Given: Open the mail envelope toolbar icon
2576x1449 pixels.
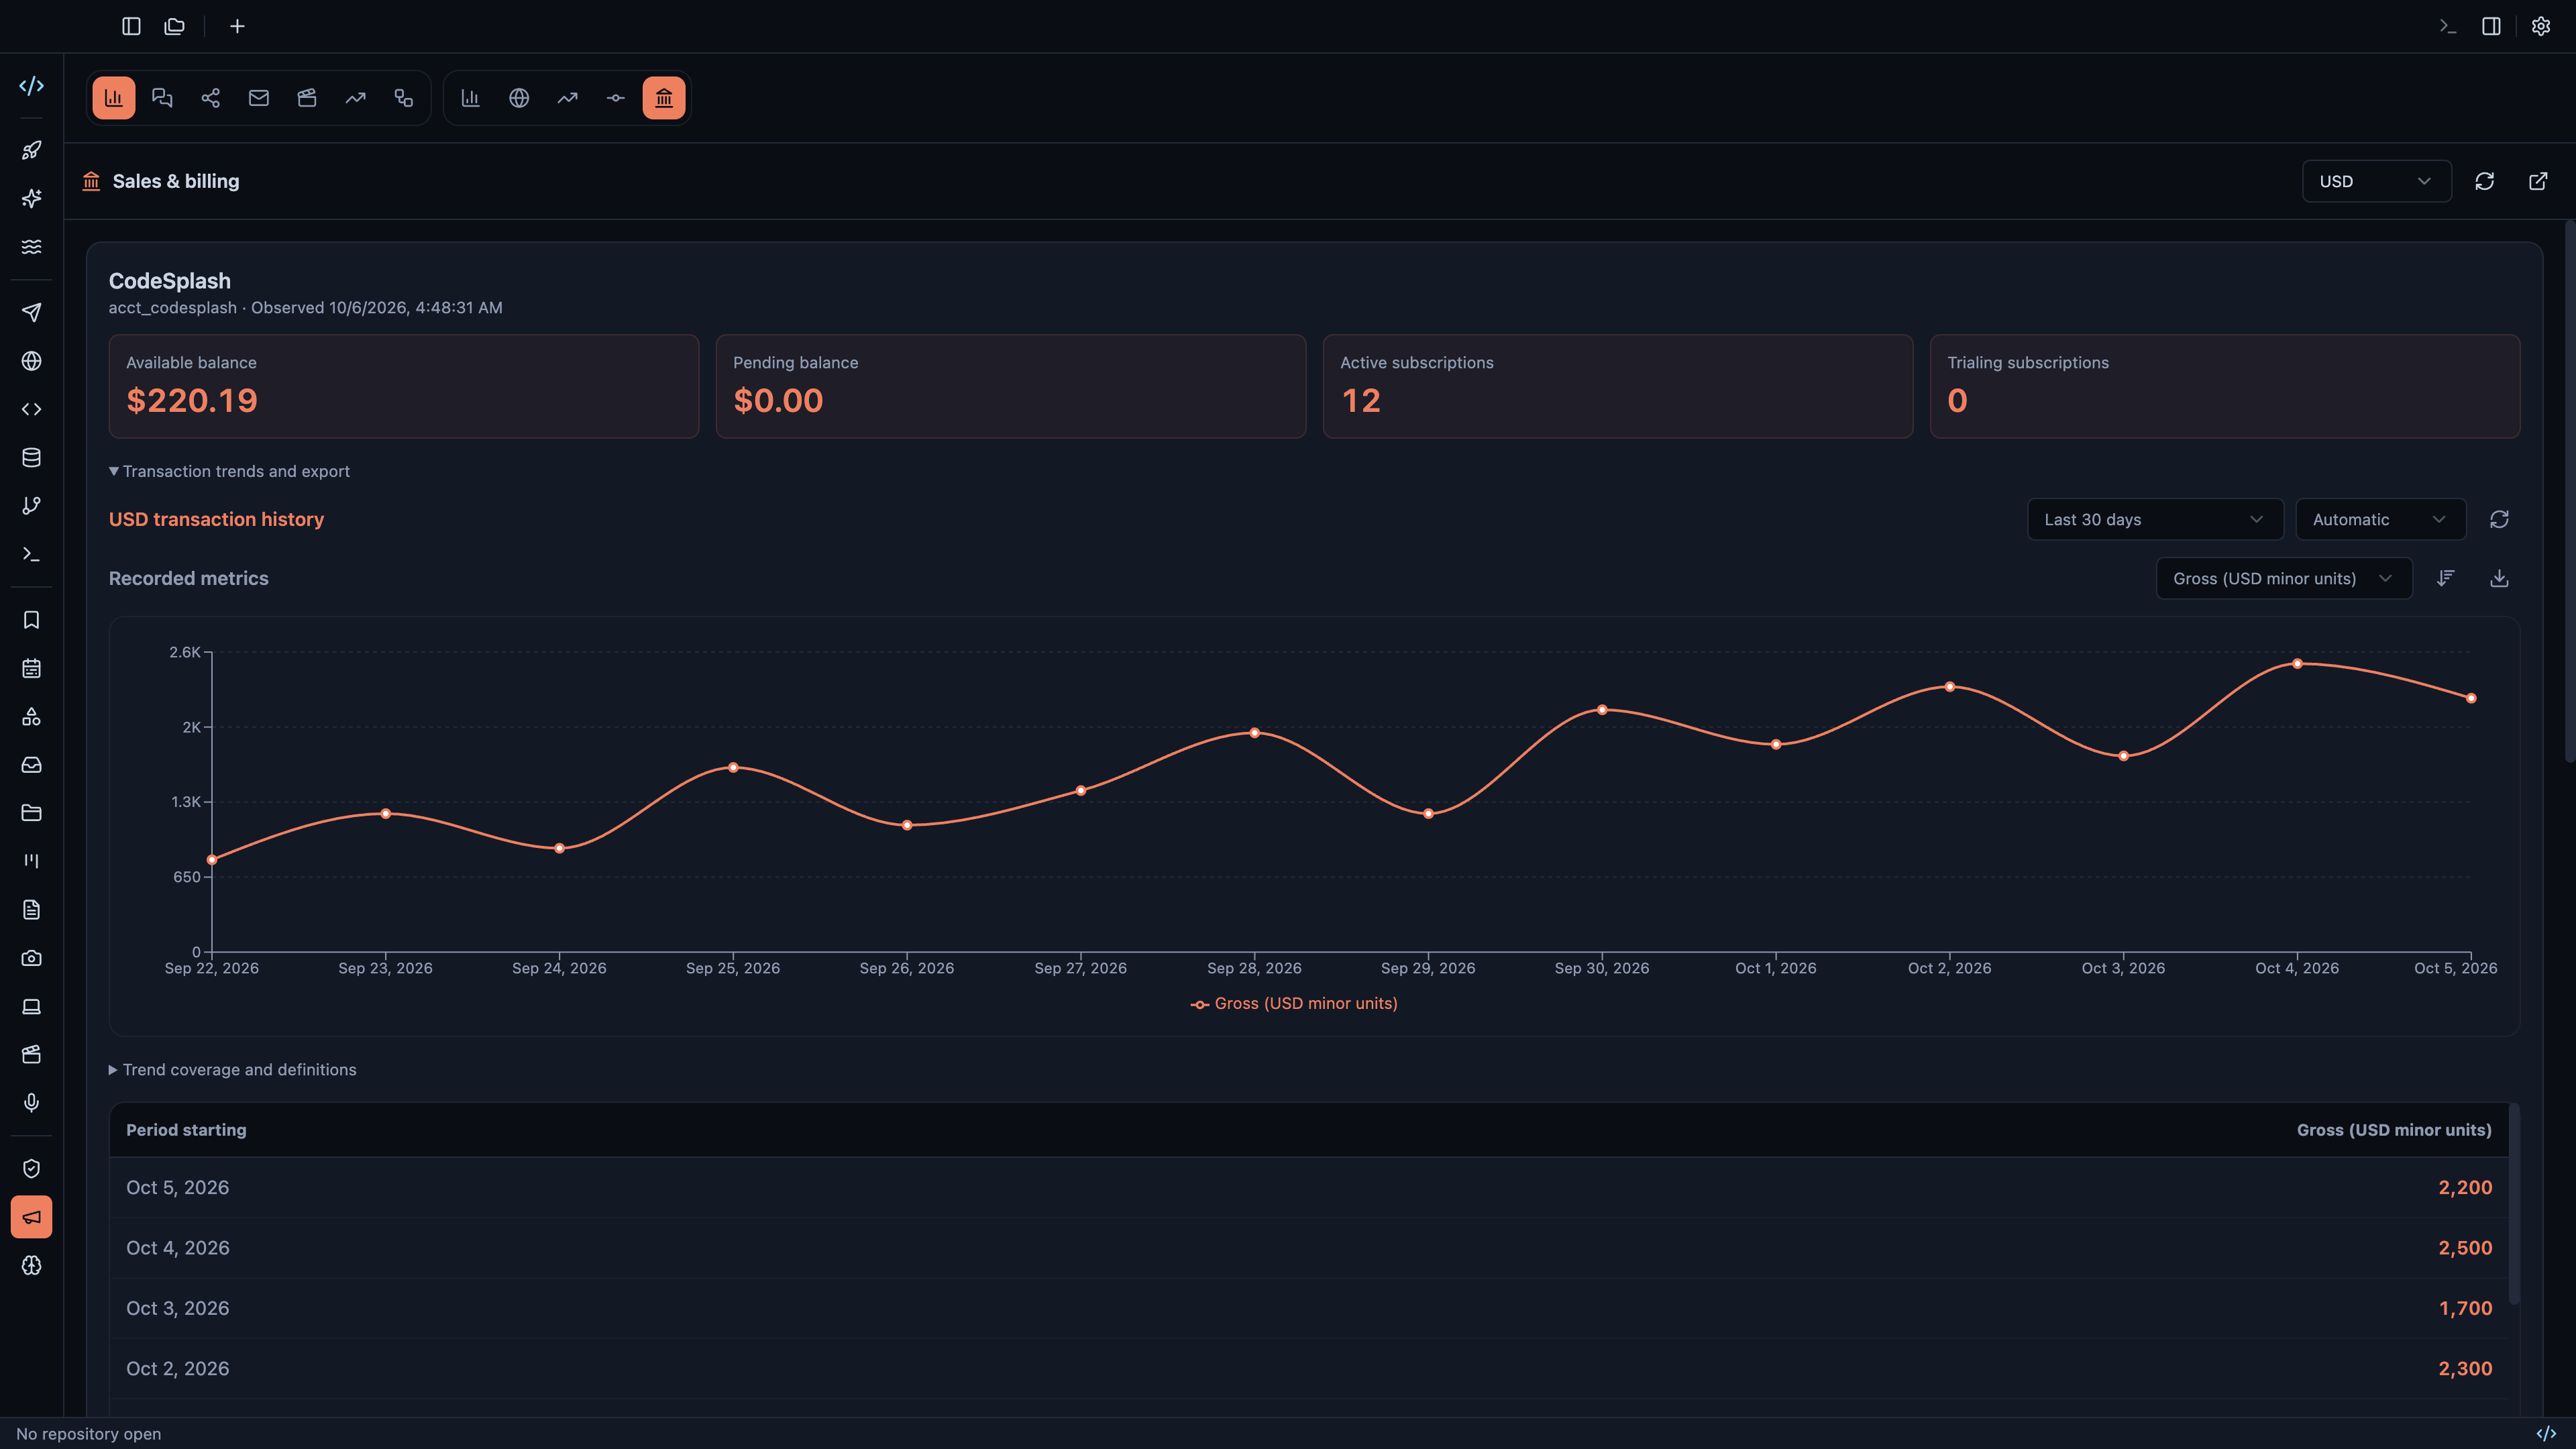Looking at the screenshot, I should (259, 98).
